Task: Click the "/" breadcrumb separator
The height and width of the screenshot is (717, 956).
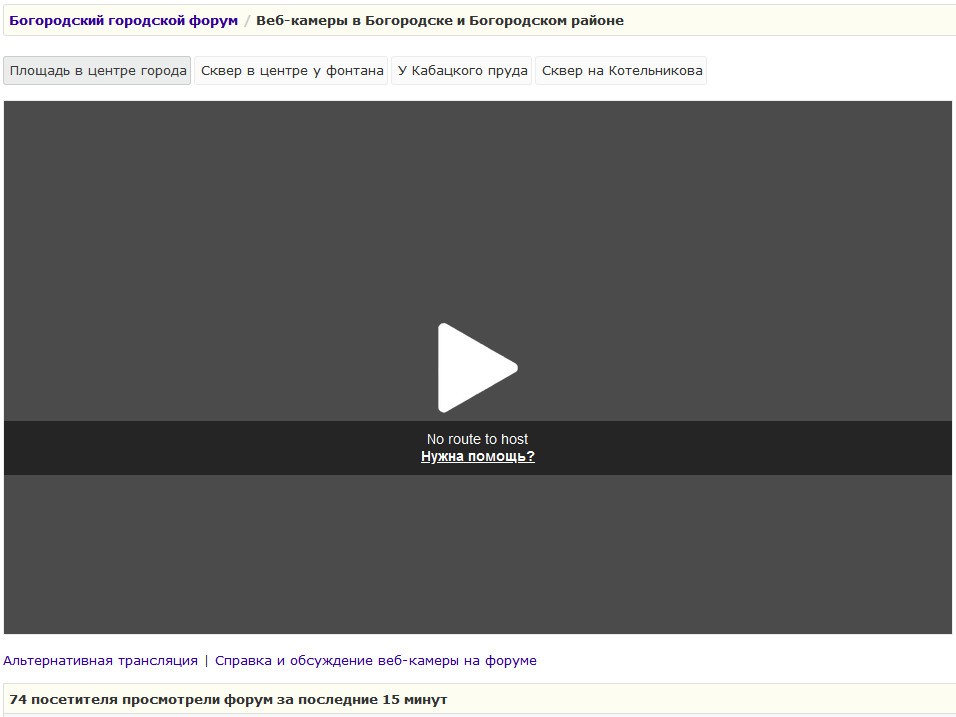Action: (247, 21)
